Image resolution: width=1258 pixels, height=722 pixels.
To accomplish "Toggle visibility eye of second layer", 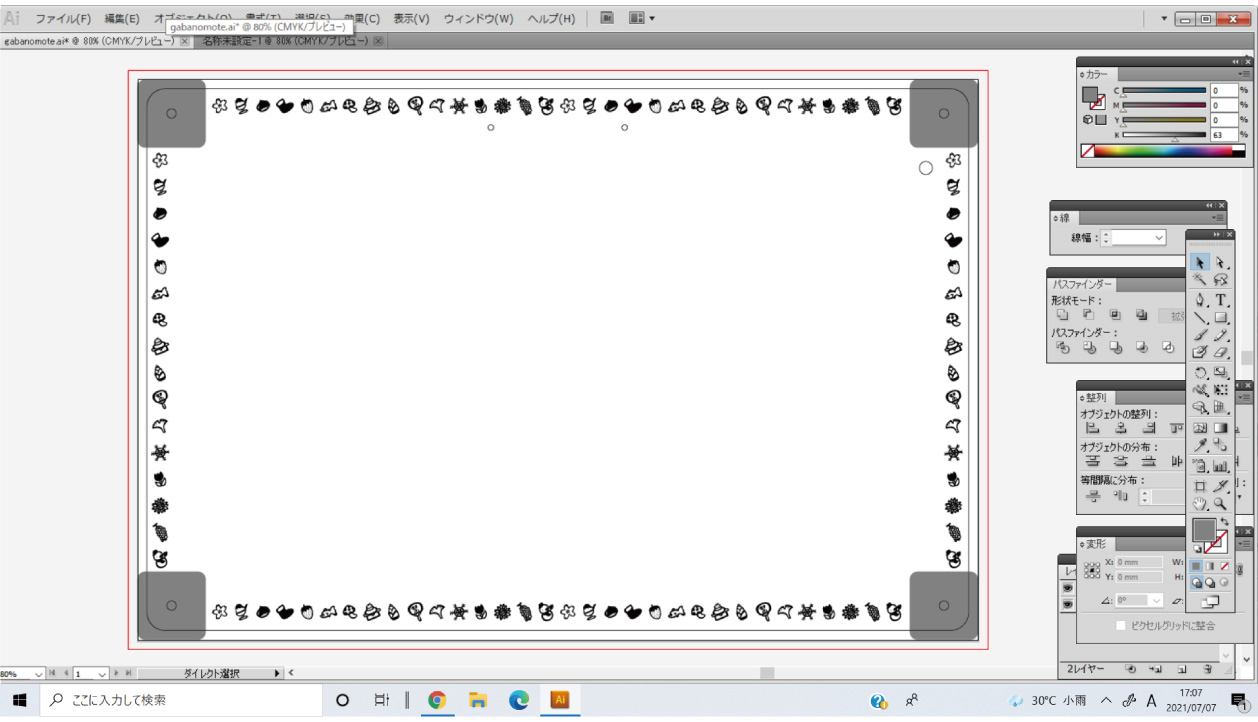I will [1067, 605].
